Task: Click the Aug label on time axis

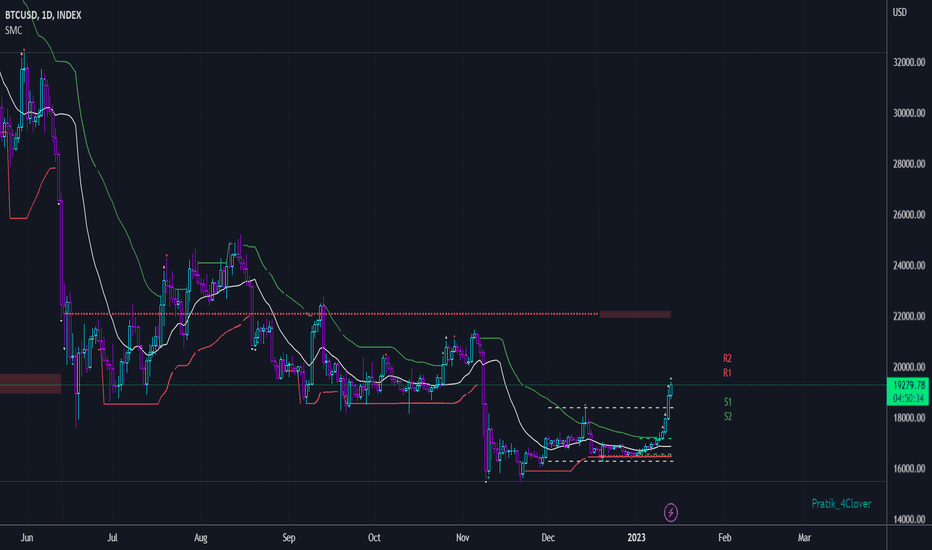Action: coord(201,538)
